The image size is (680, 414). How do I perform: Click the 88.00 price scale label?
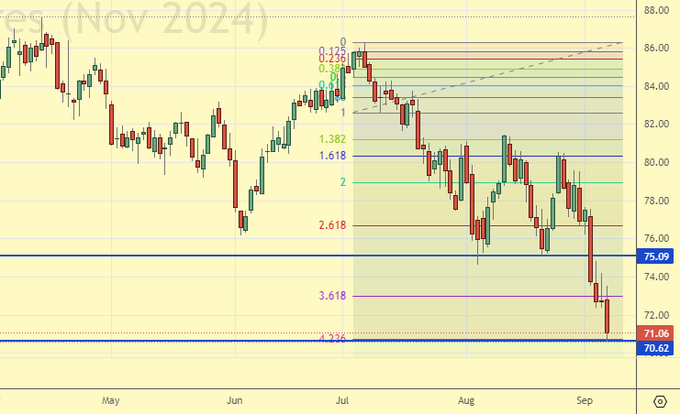coord(657,10)
